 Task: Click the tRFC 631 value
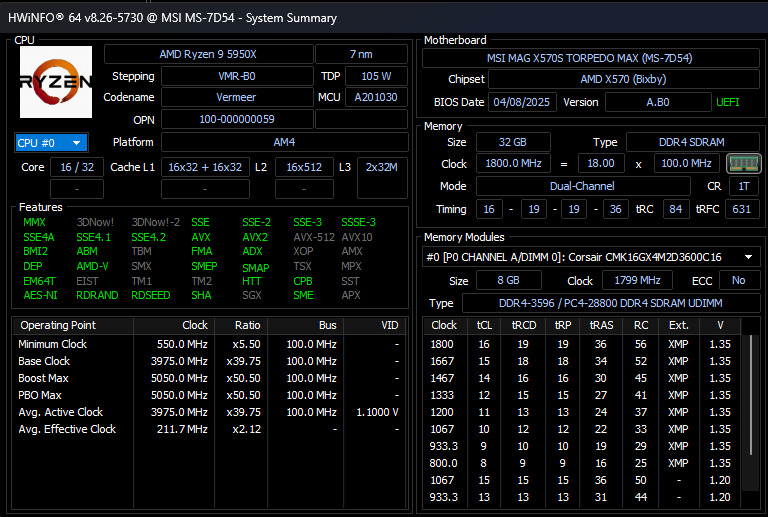(x=742, y=210)
